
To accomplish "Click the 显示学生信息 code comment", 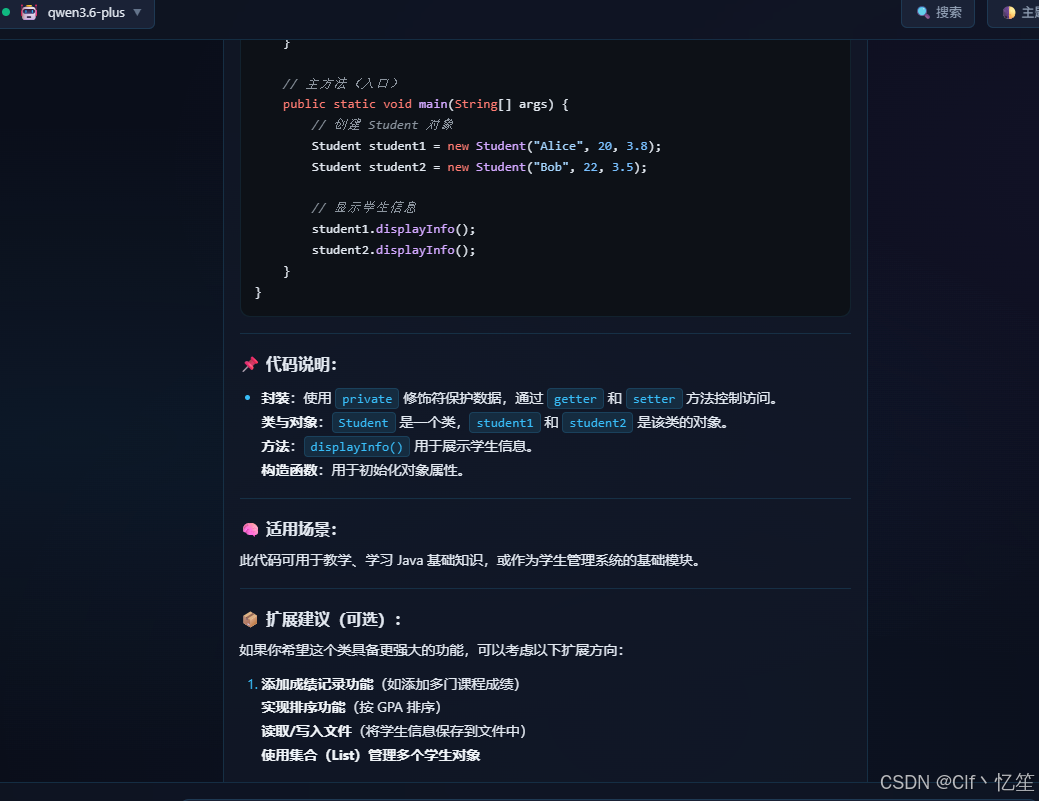I will 364,208.
